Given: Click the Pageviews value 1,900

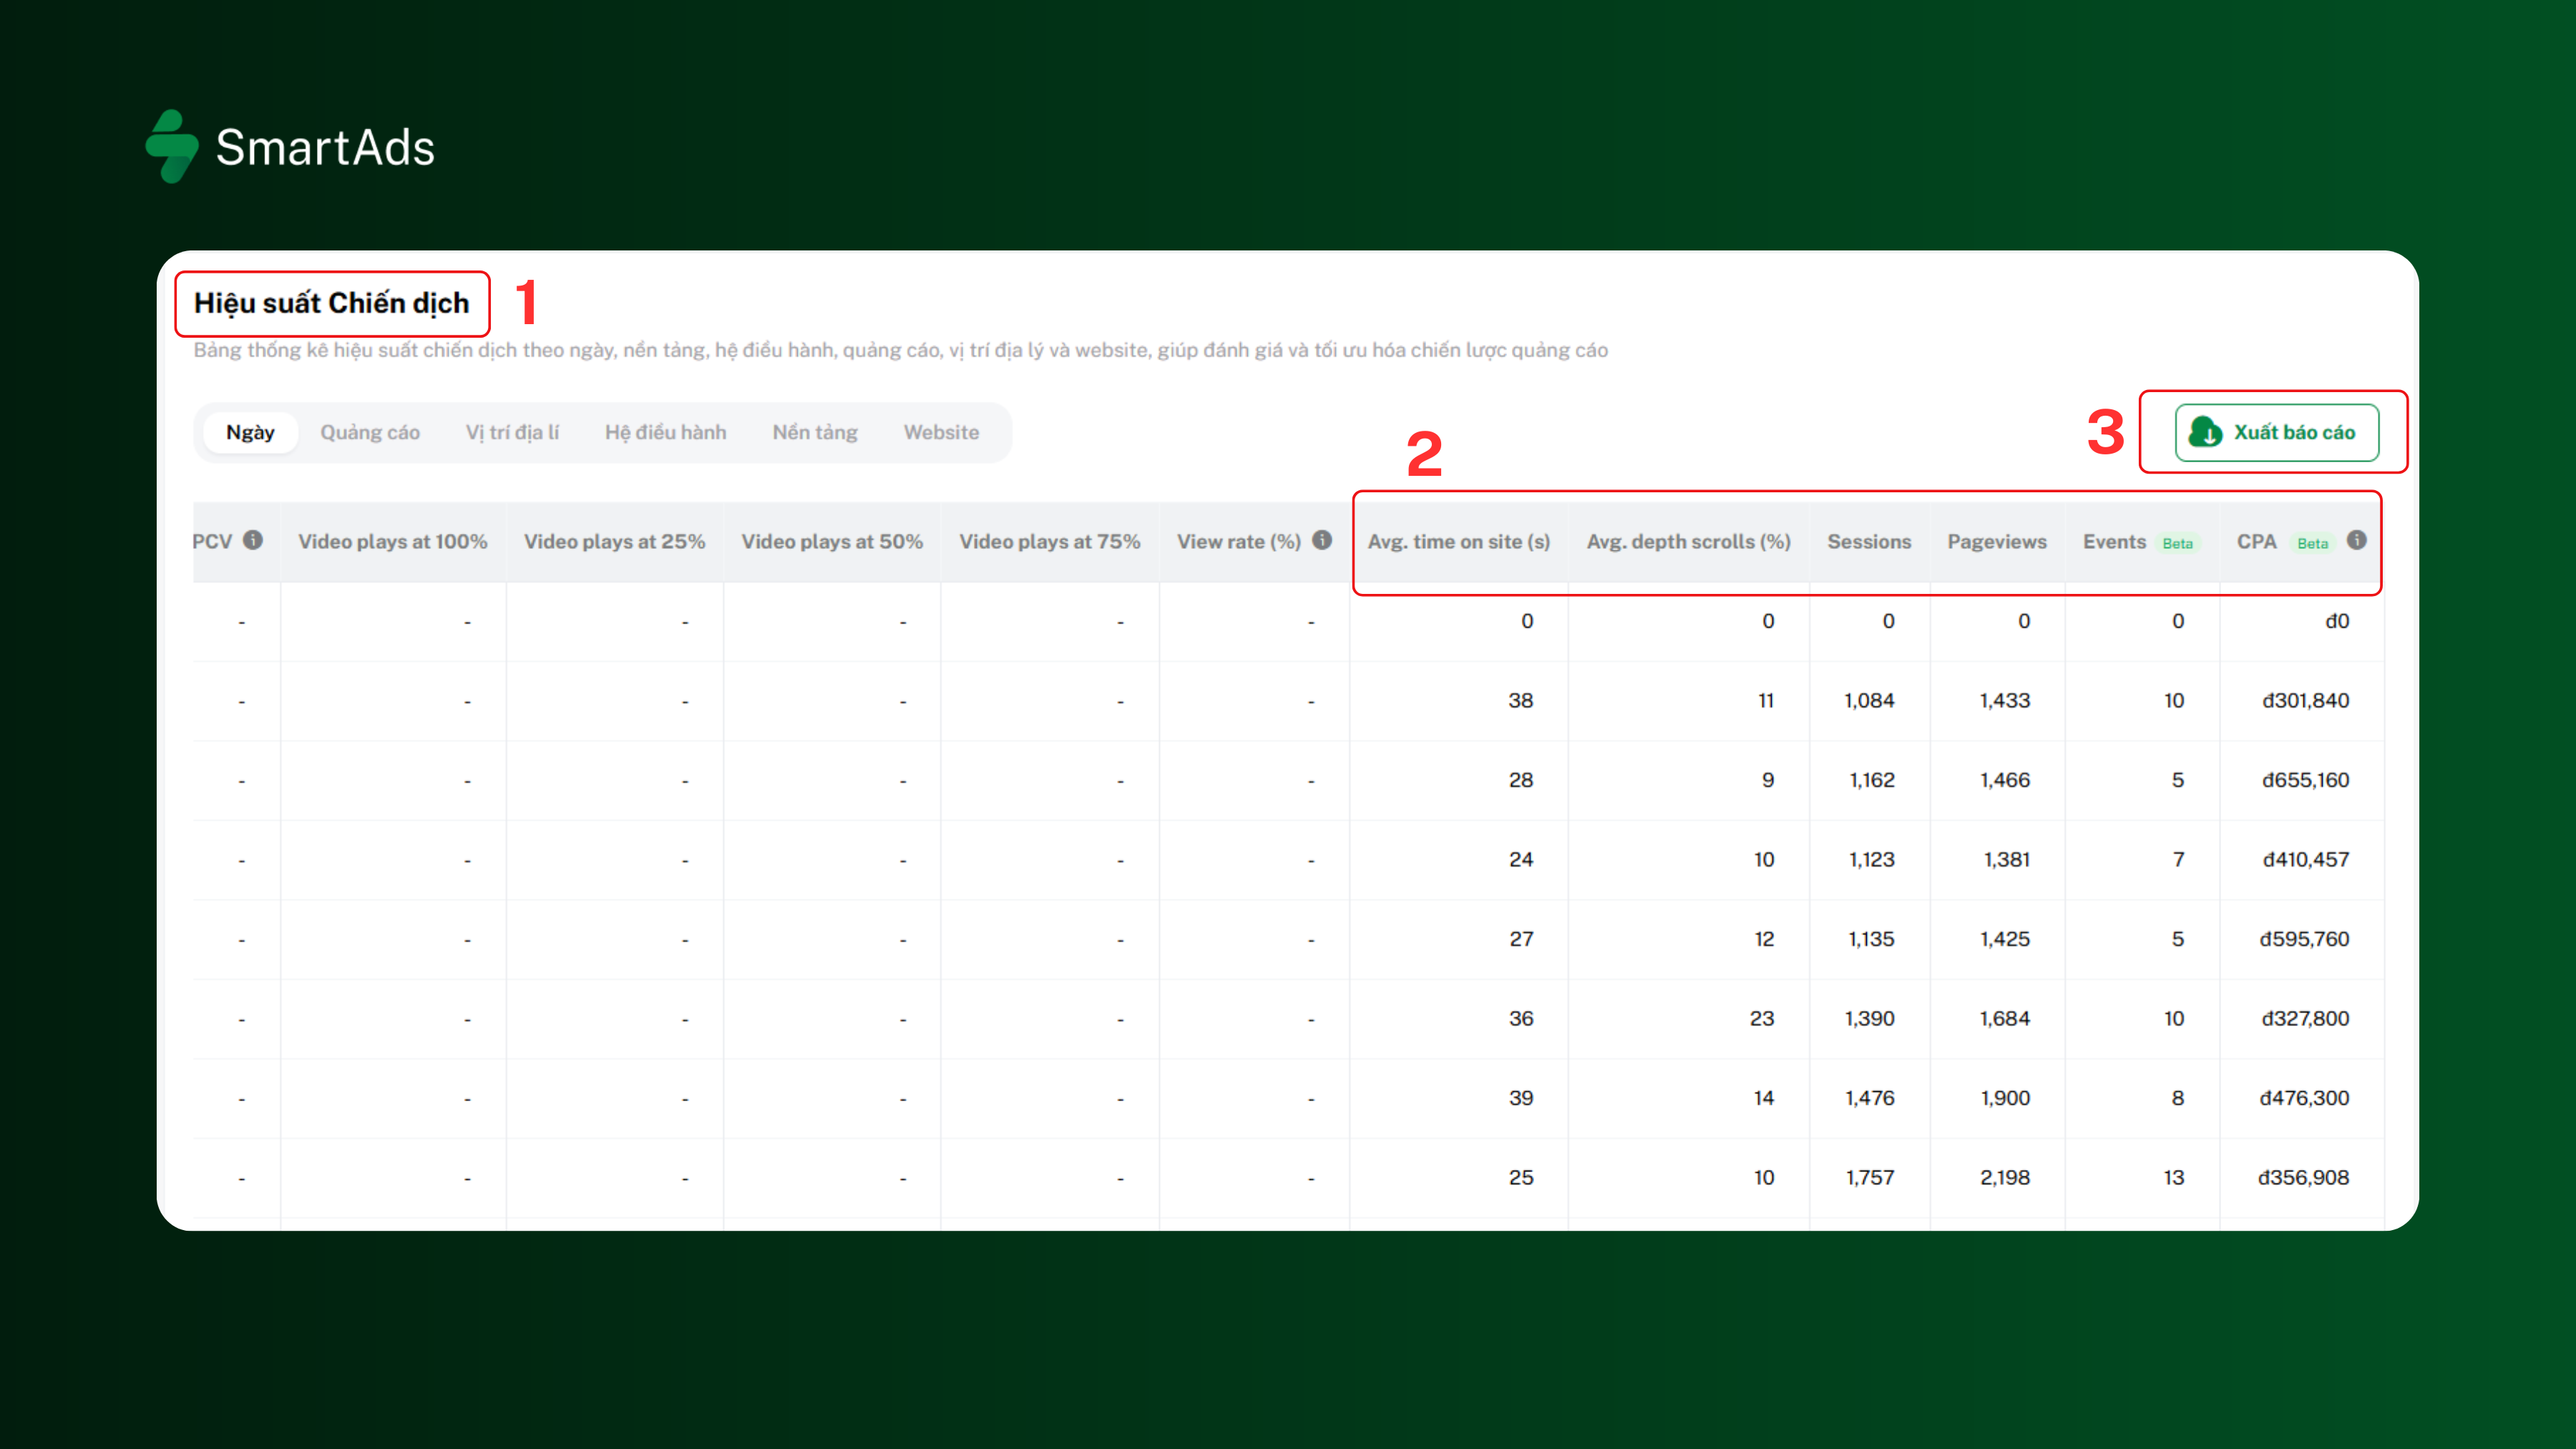Looking at the screenshot, I should pos(2005,1098).
